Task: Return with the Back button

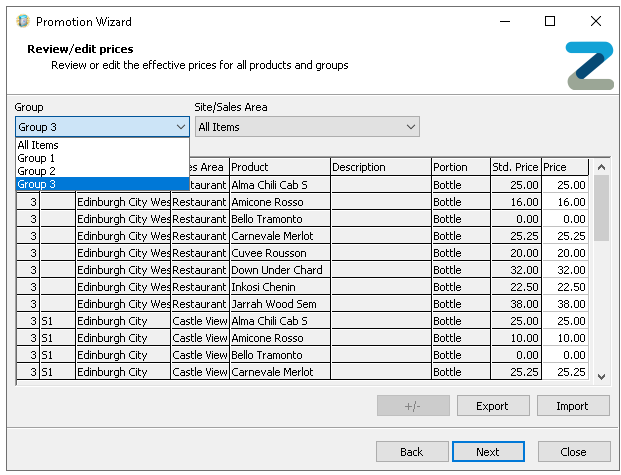Action: [x=411, y=452]
